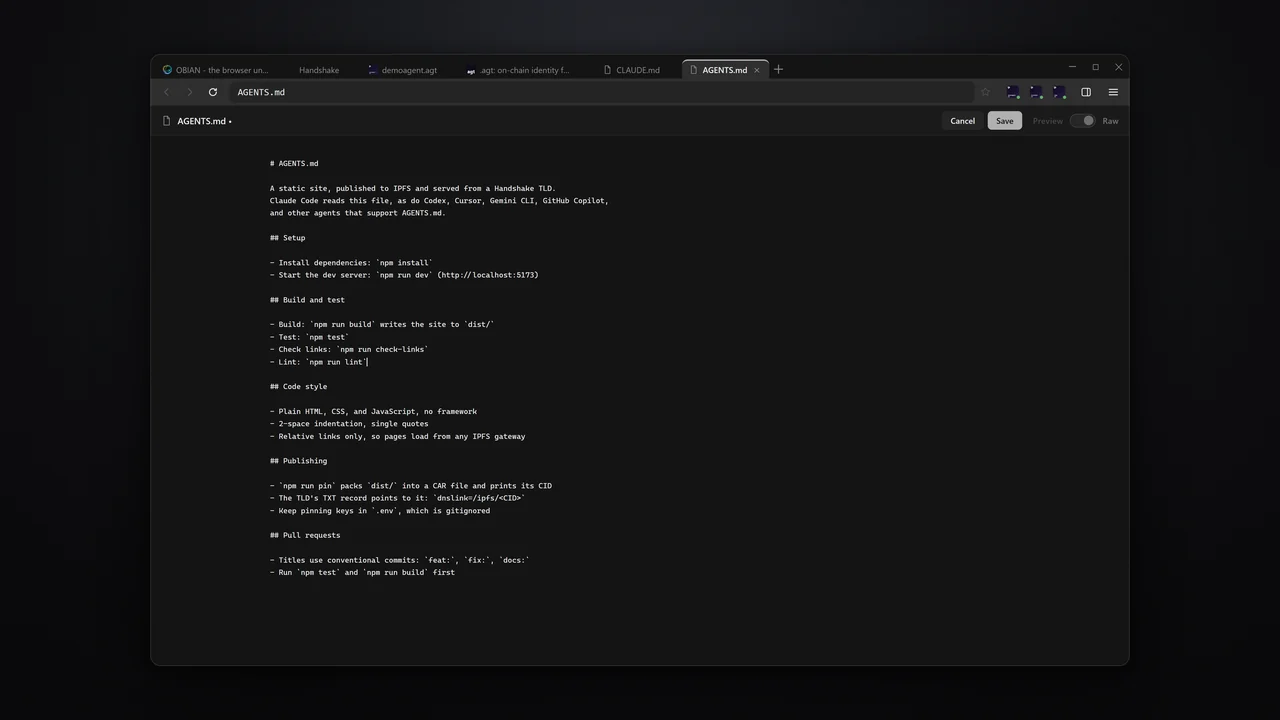This screenshot has width=1280, height=720.
Task: Click the 'Start the dev server' line
Action: click(x=404, y=275)
